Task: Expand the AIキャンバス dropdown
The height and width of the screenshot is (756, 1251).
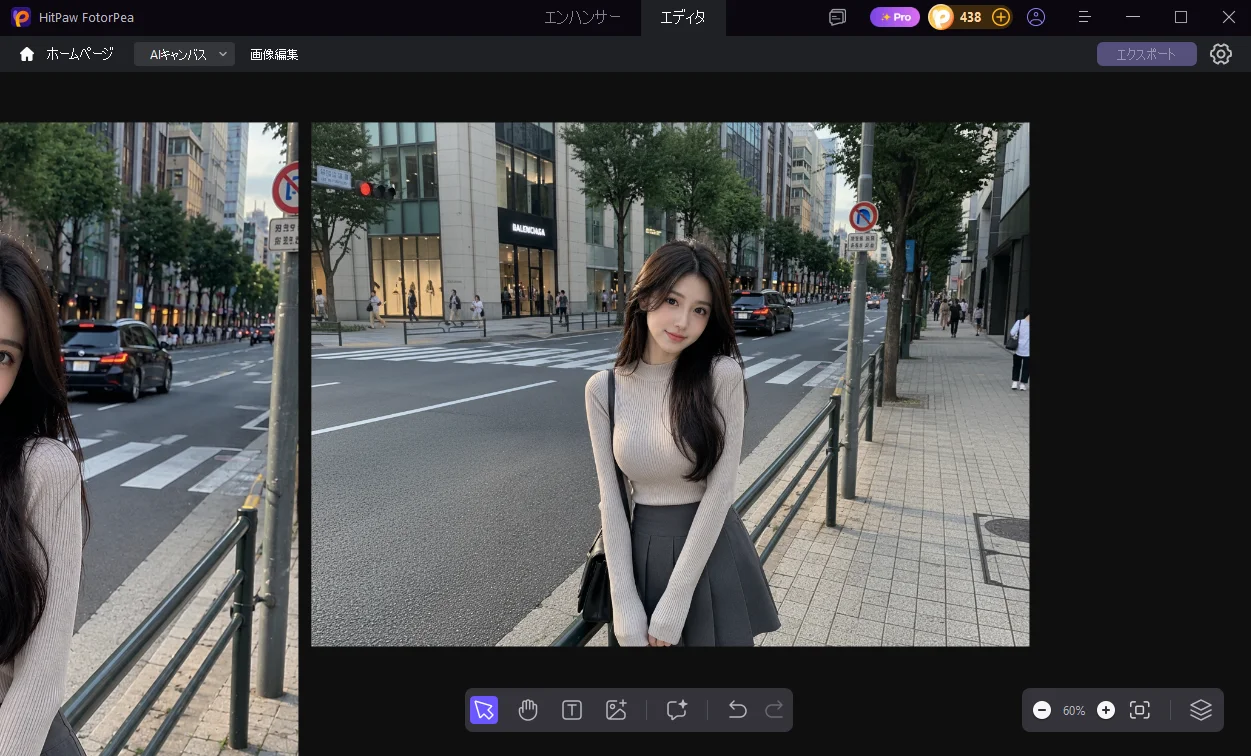Action: click(x=185, y=54)
